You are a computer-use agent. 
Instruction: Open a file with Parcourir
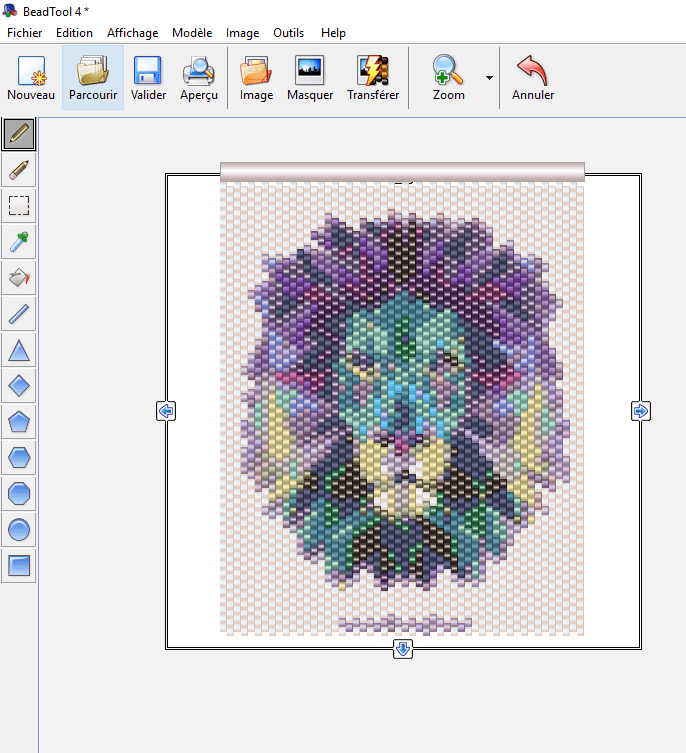(x=93, y=78)
